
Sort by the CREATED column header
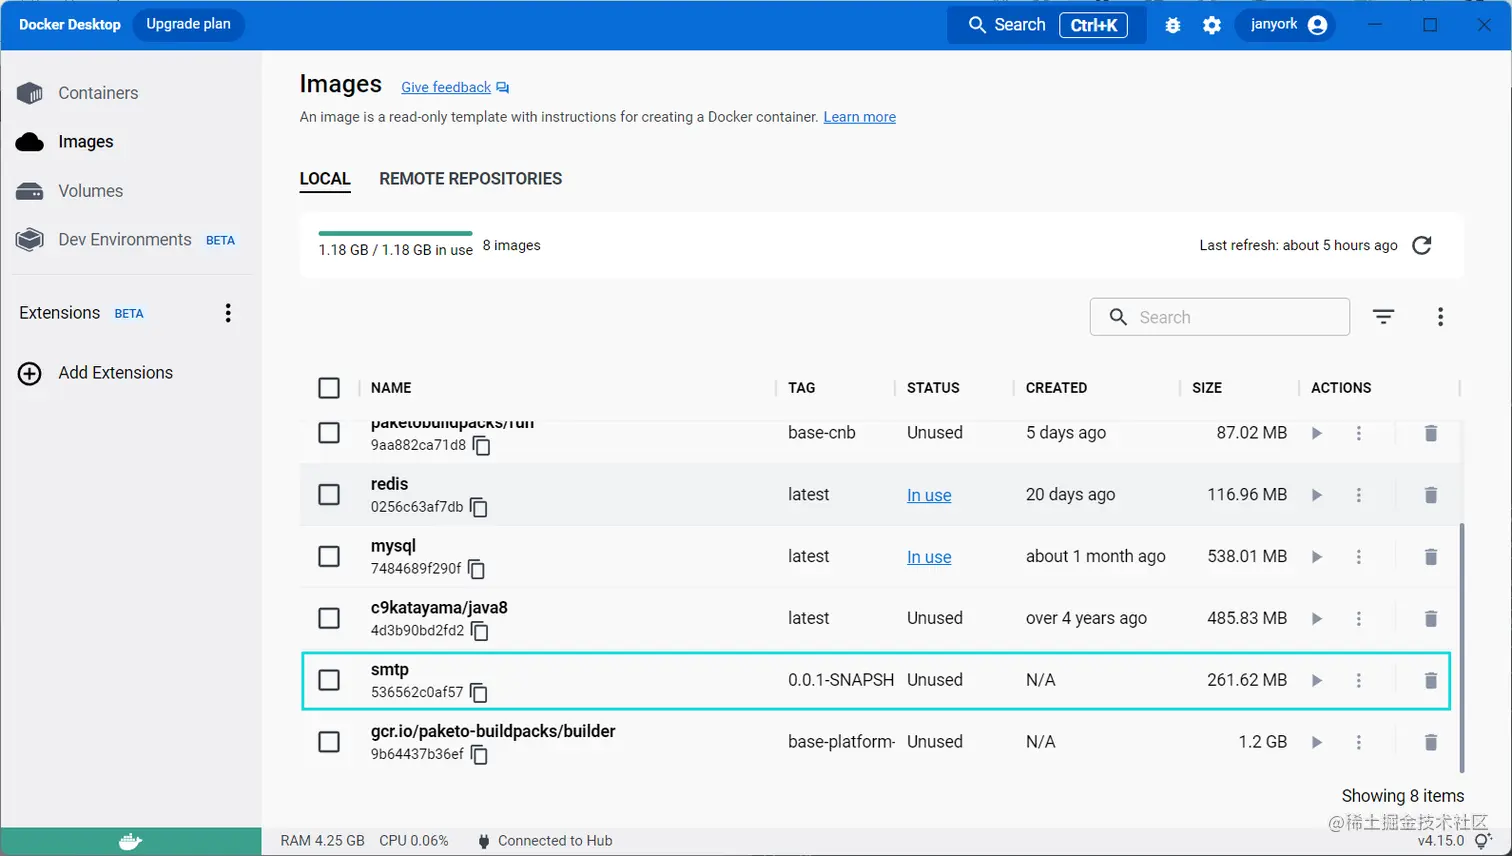(x=1056, y=388)
